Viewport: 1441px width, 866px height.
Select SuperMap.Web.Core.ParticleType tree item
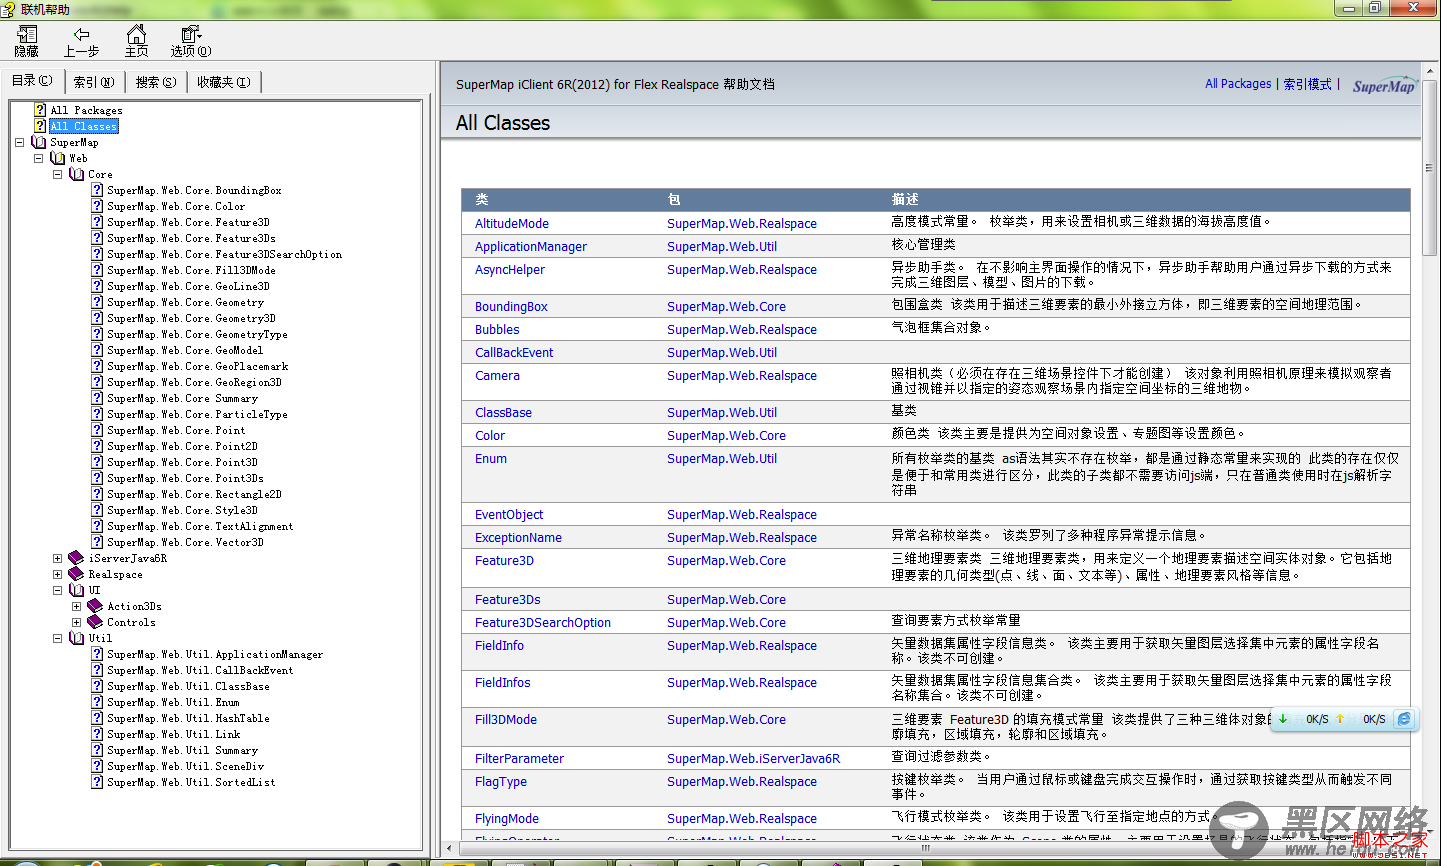[197, 414]
